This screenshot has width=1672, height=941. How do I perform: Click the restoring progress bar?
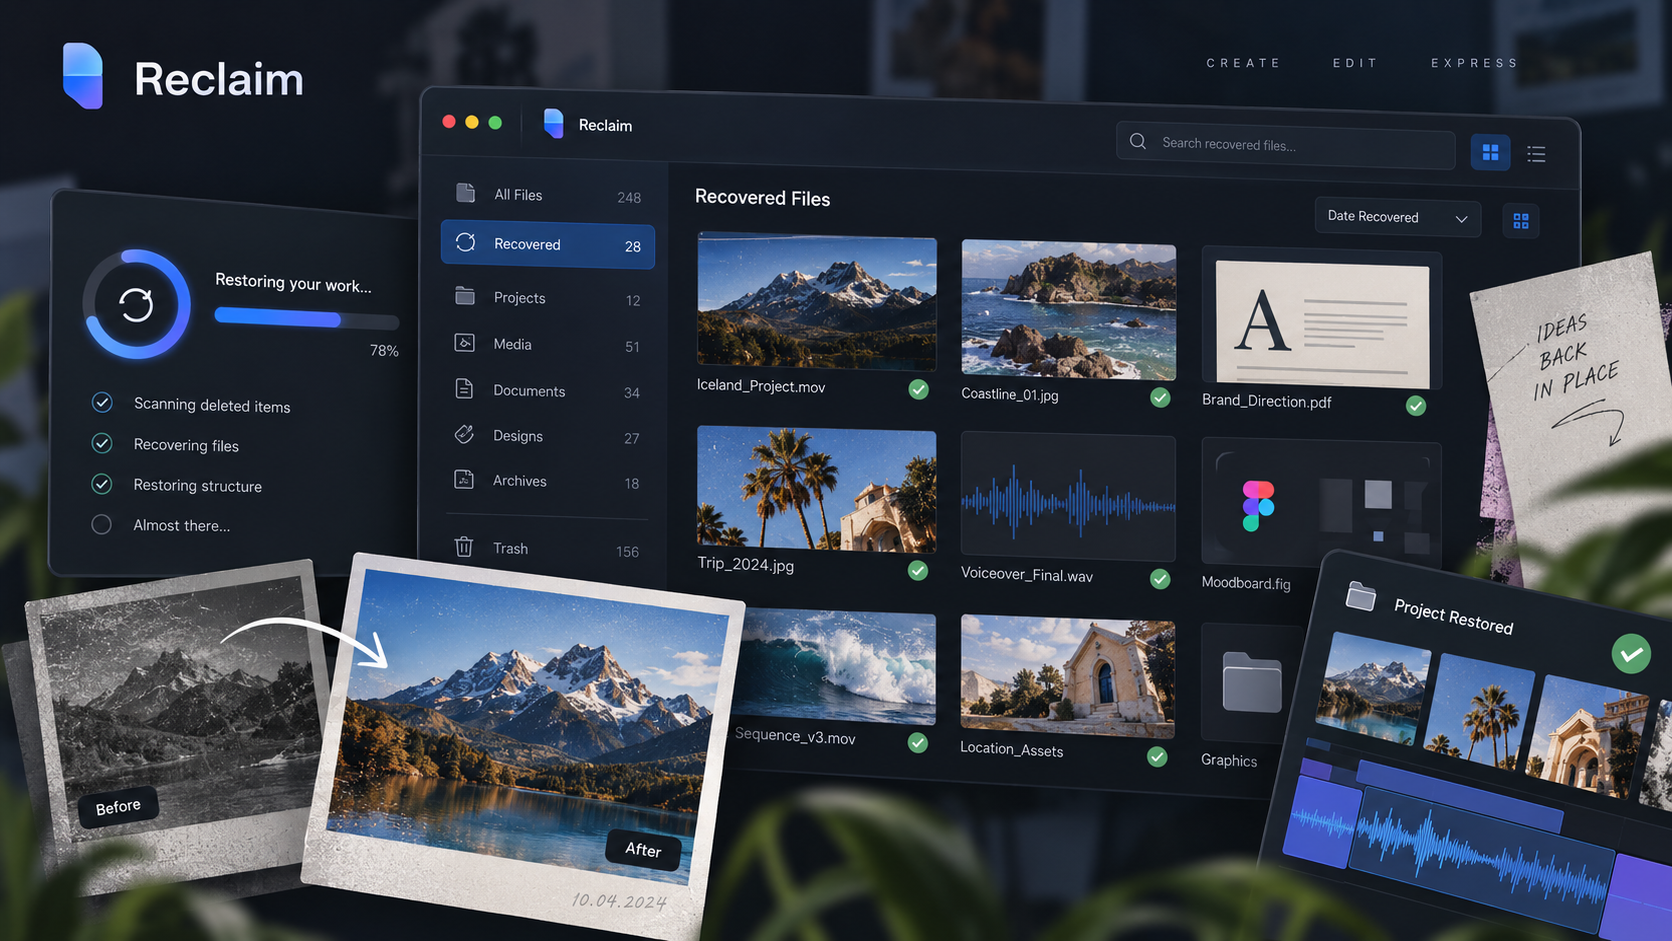point(307,319)
